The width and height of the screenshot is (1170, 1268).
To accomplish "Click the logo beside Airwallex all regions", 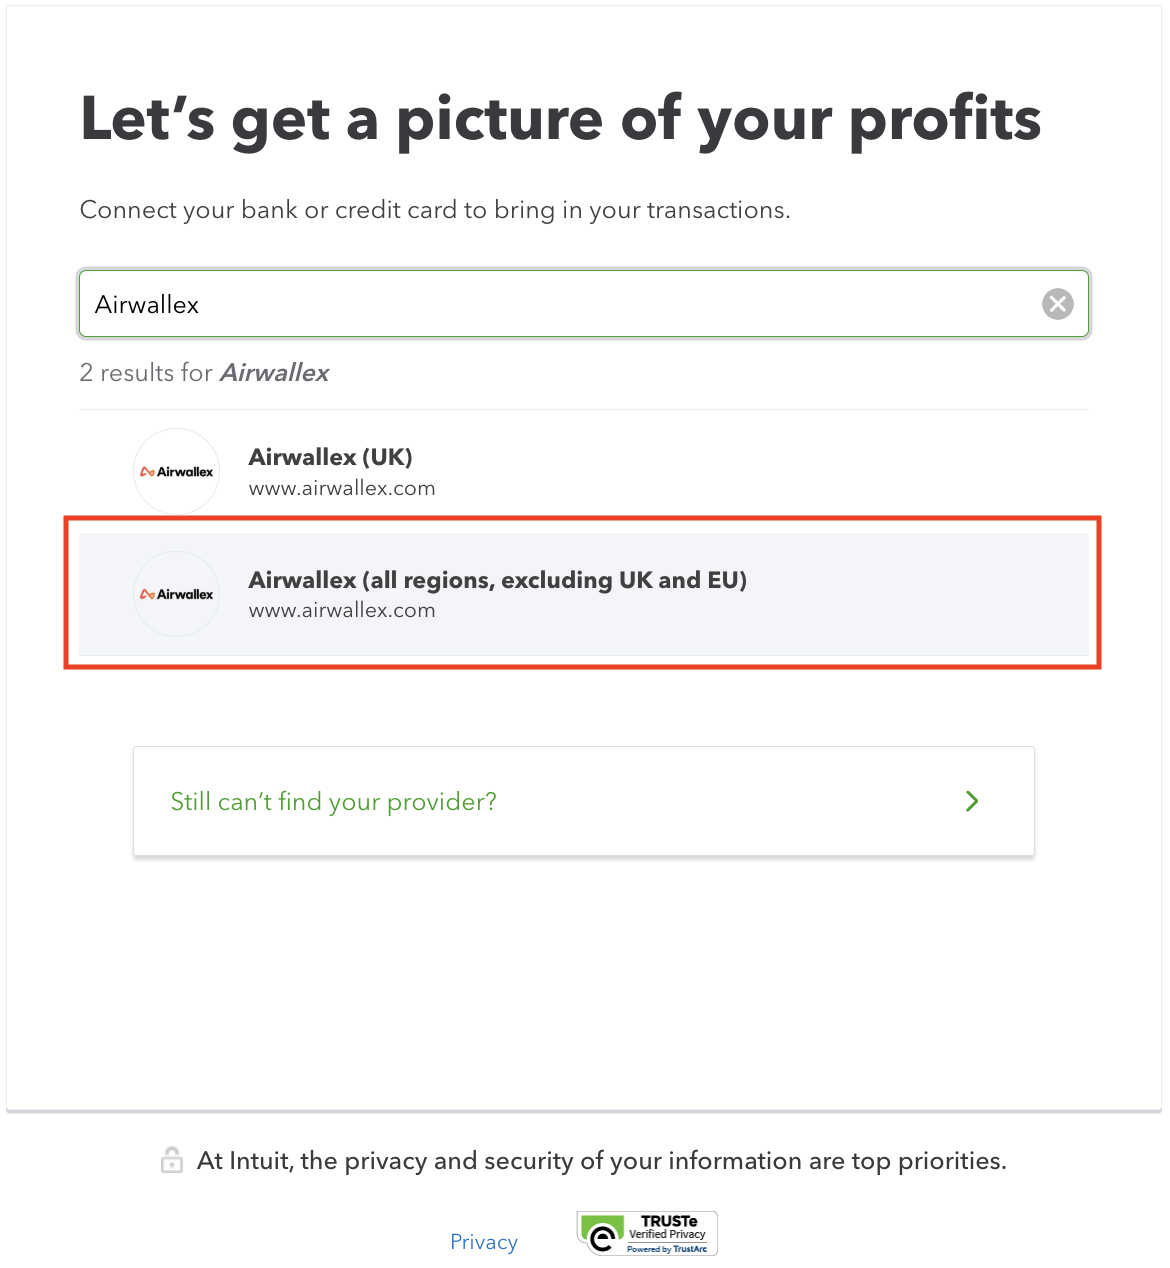I will [177, 594].
